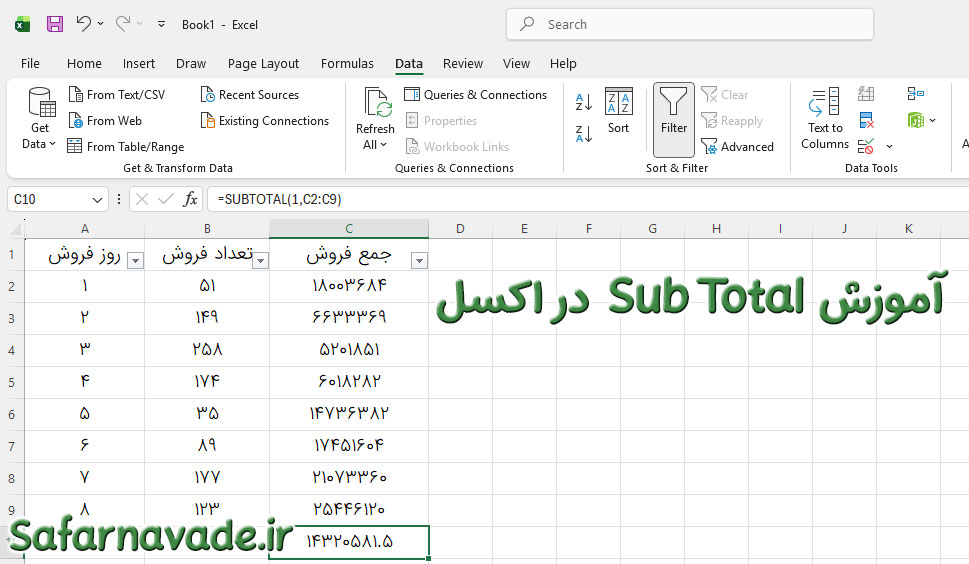Open filter arrow for تعداد فروش column
The image size is (969, 564).
tap(261, 261)
